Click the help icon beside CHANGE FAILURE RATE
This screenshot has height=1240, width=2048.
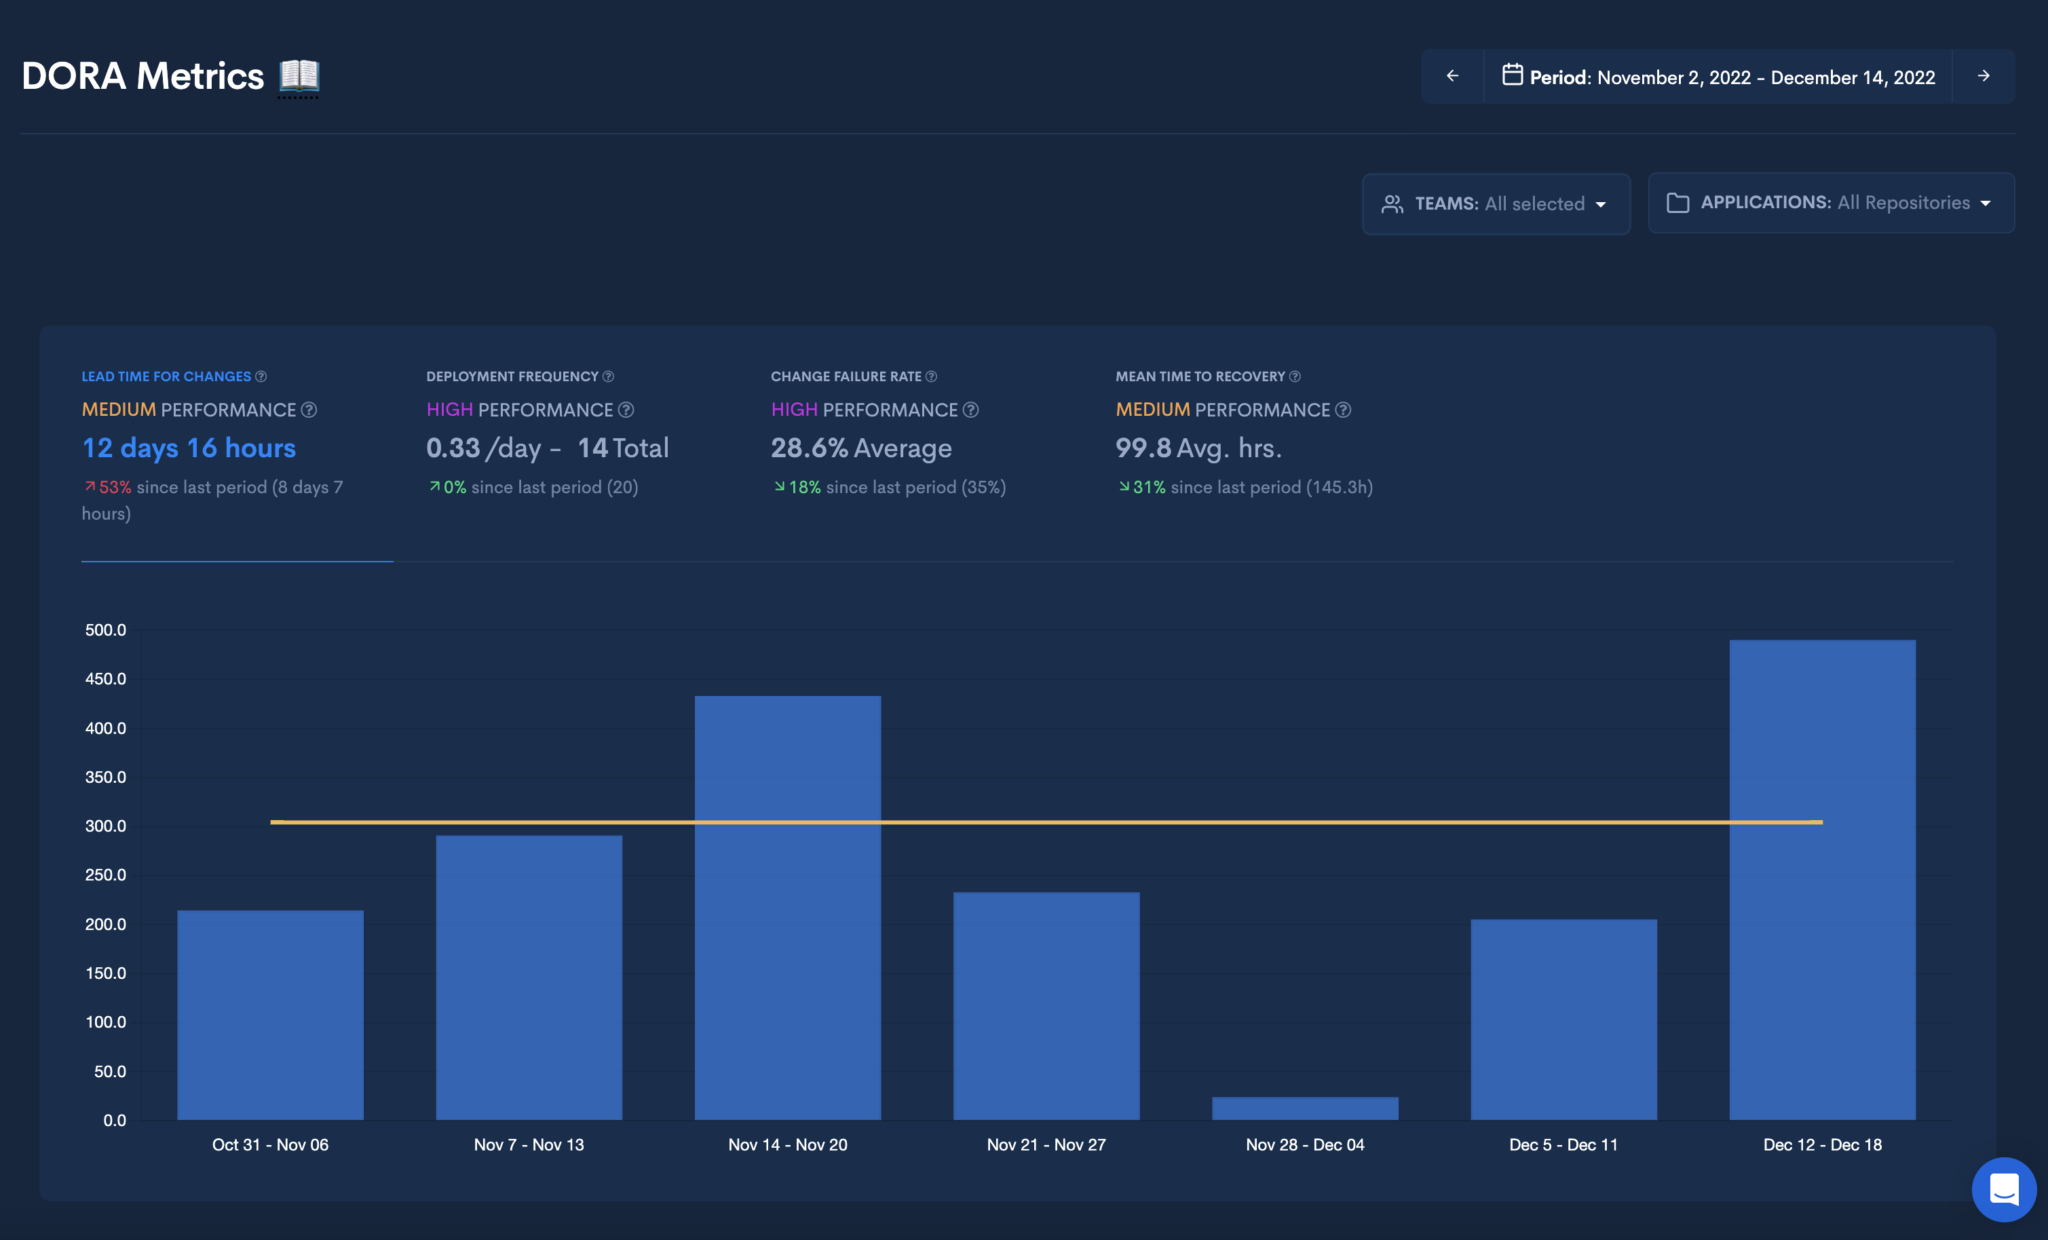(931, 376)
